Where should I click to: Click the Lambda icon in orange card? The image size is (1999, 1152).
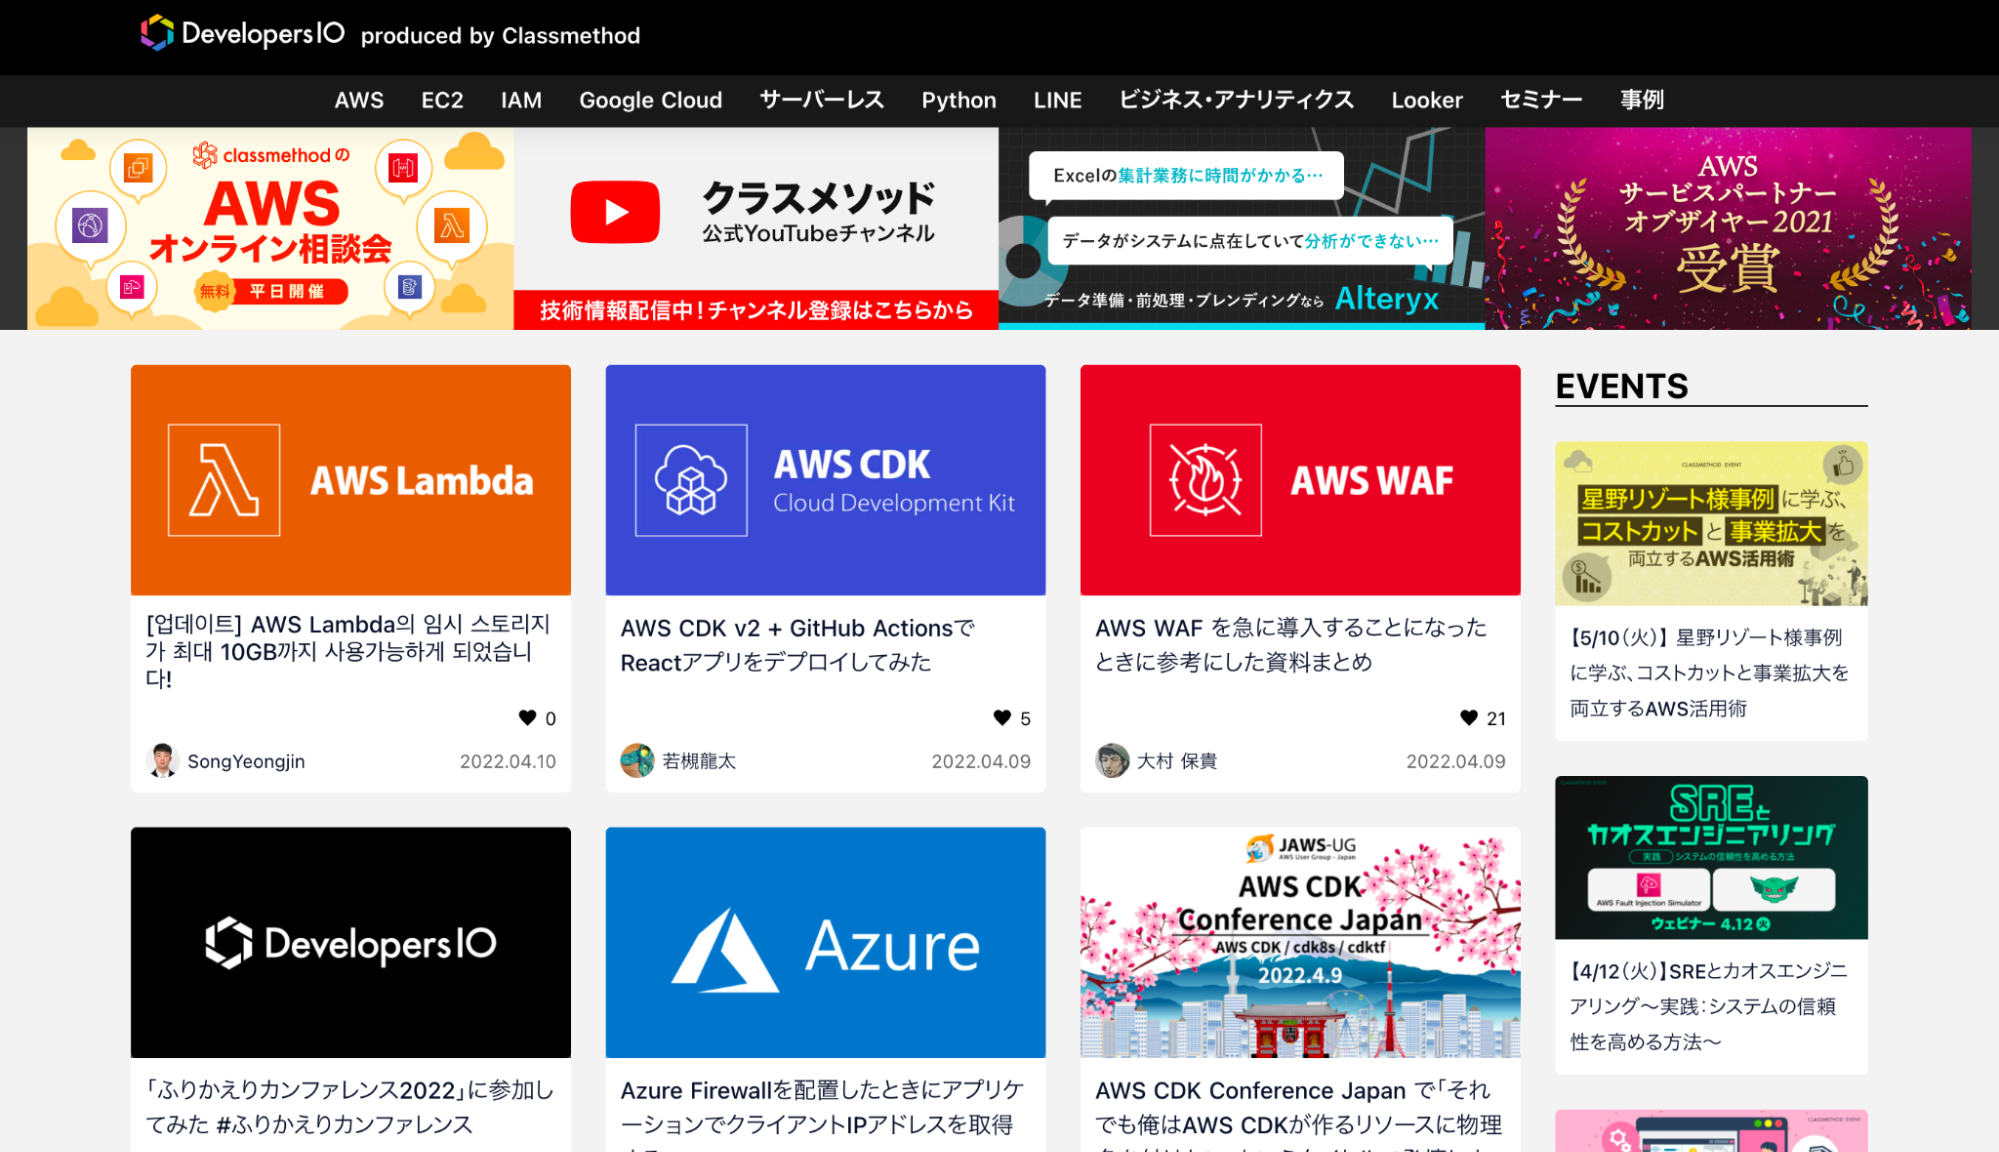(224, 480)
